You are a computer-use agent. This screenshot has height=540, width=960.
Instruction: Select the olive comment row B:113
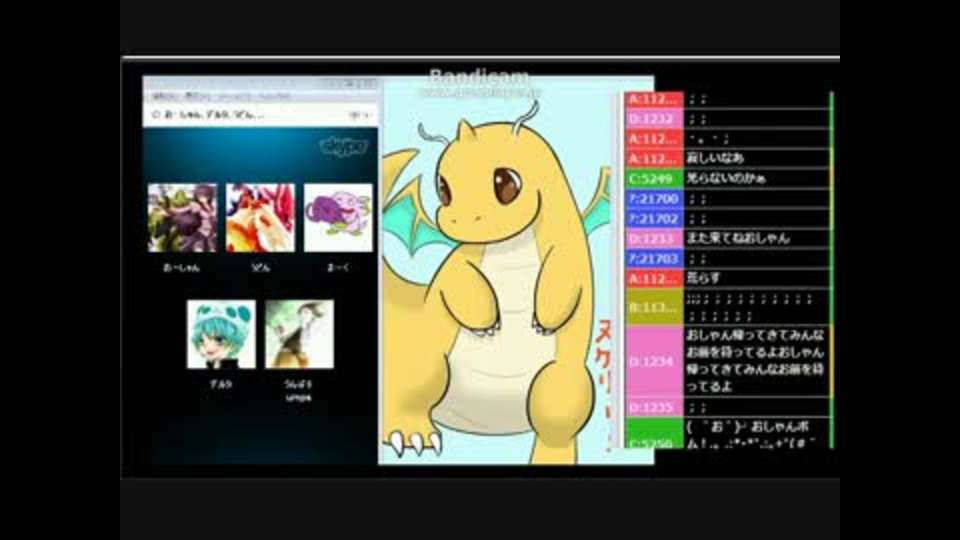[x=727, y=306]
